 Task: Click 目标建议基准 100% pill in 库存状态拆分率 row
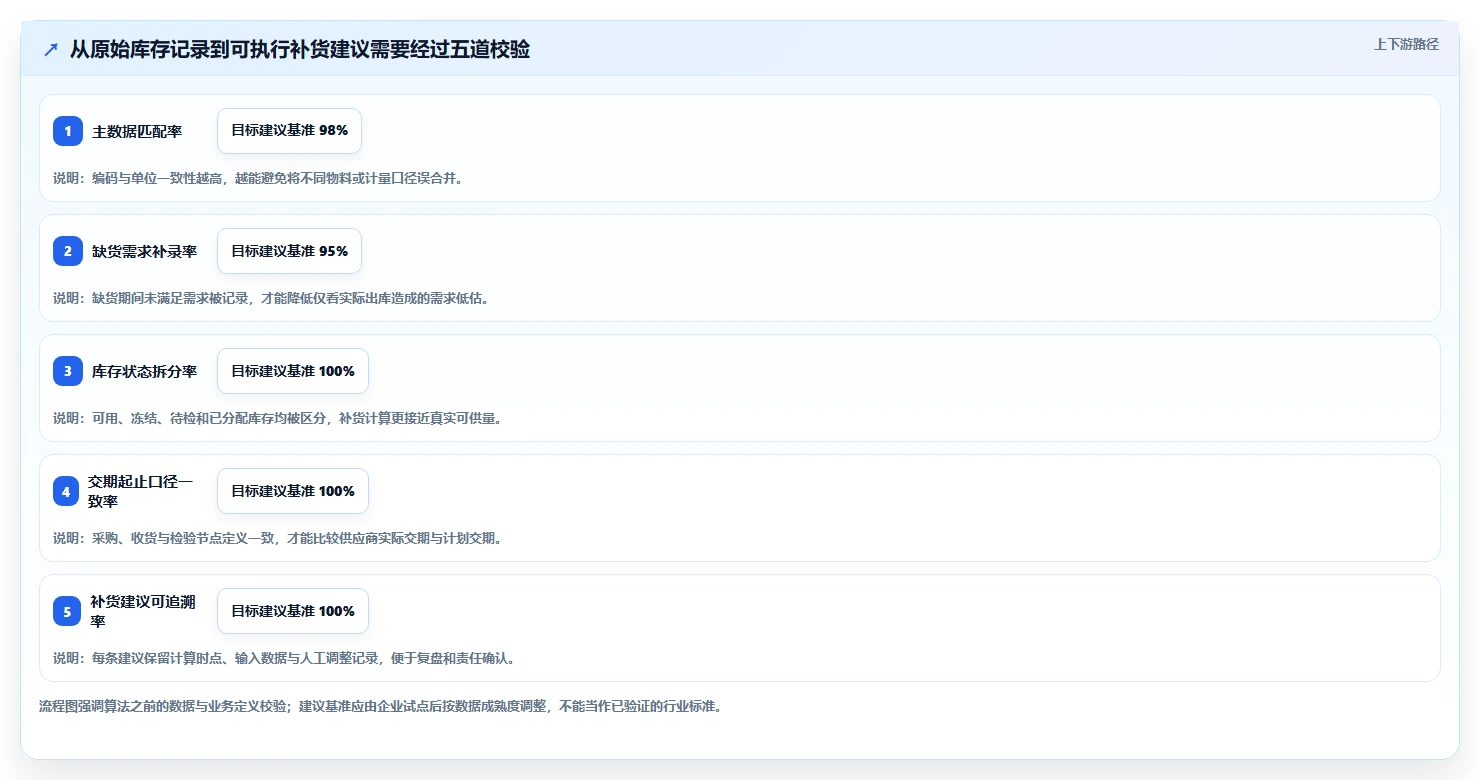293,371
